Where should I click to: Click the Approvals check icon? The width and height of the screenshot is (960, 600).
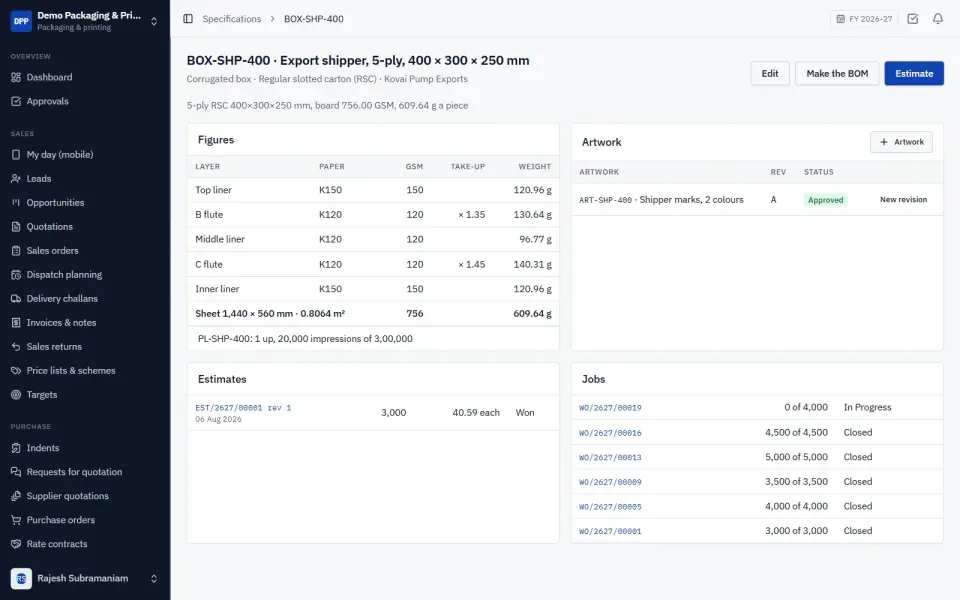point(16,101)
